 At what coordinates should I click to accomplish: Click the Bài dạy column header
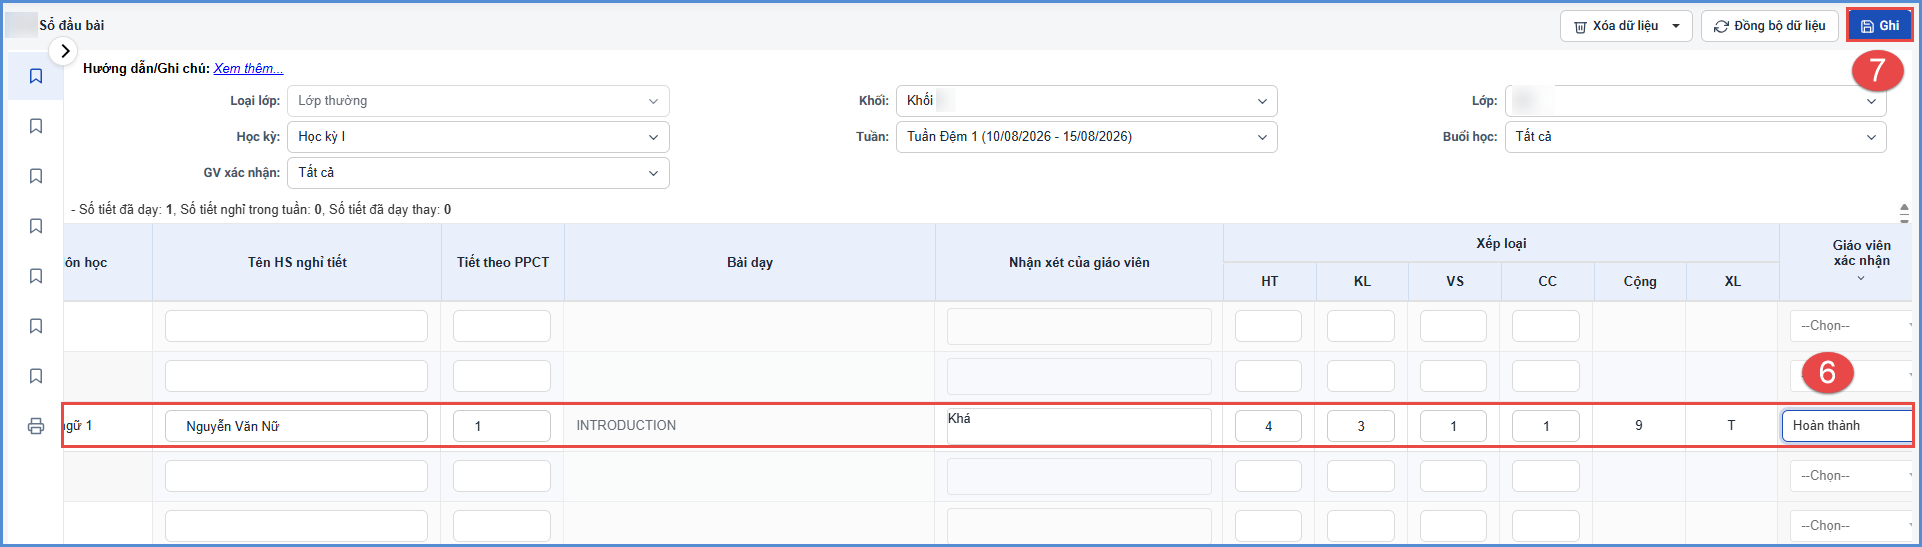click(750, 263)
